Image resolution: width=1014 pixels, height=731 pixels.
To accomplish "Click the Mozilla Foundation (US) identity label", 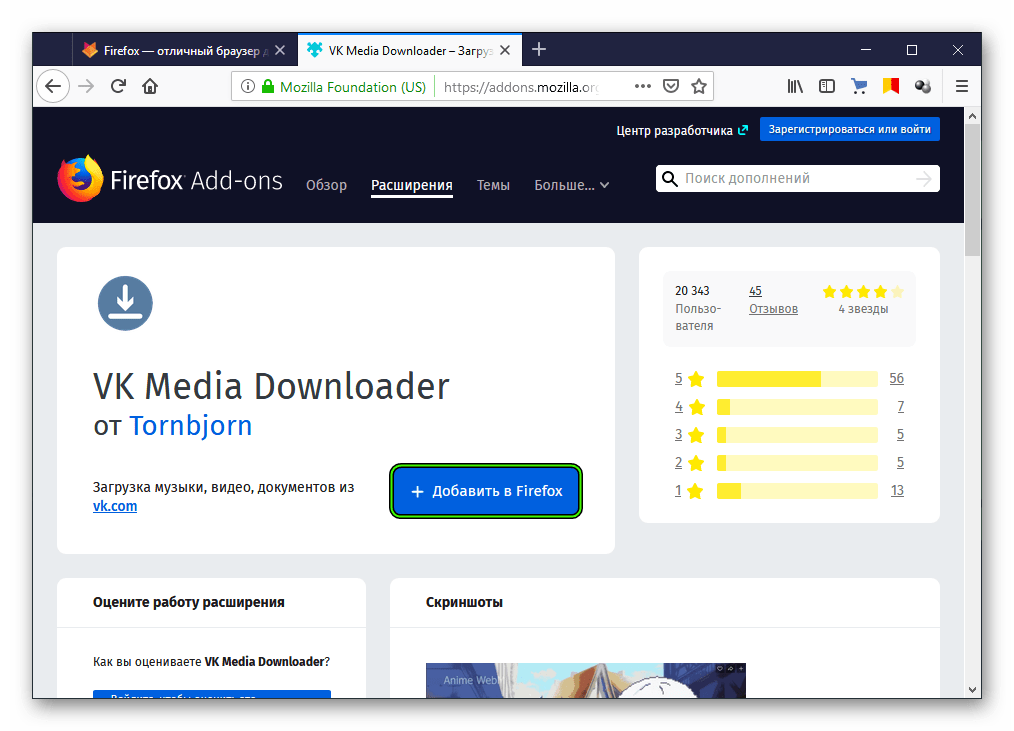I will 353,87.
